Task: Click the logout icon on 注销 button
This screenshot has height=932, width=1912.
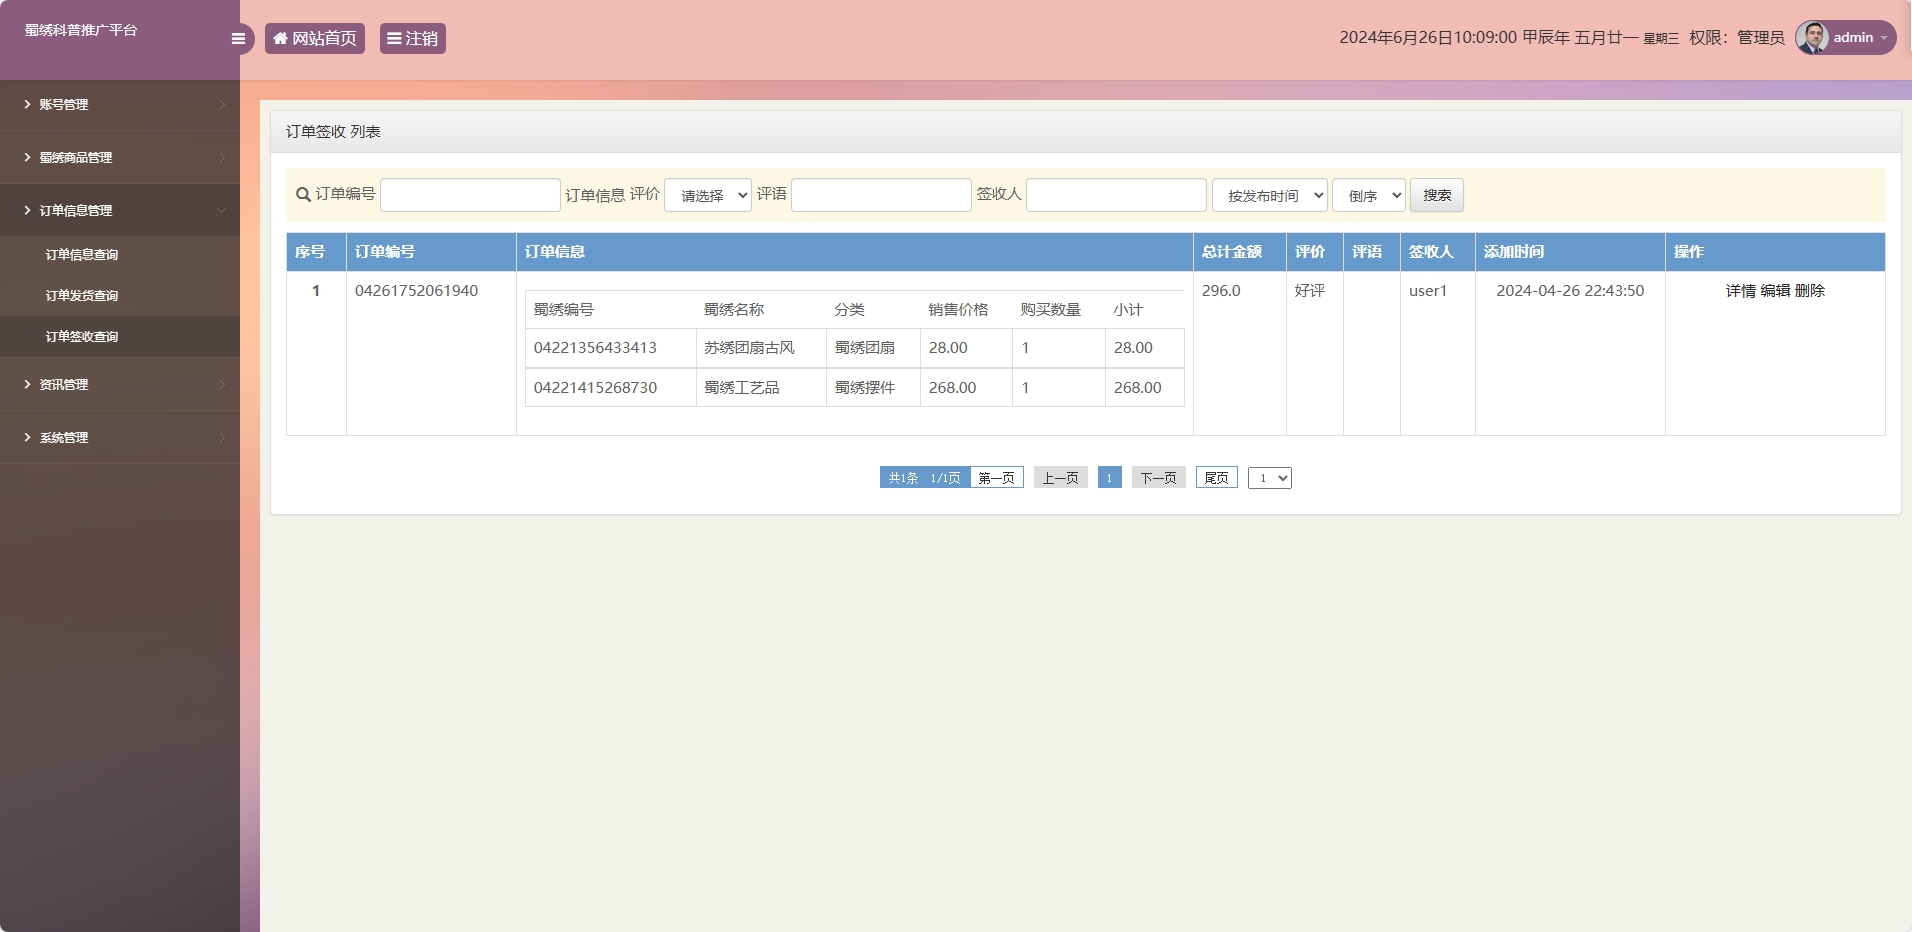Action: [396, 38]
